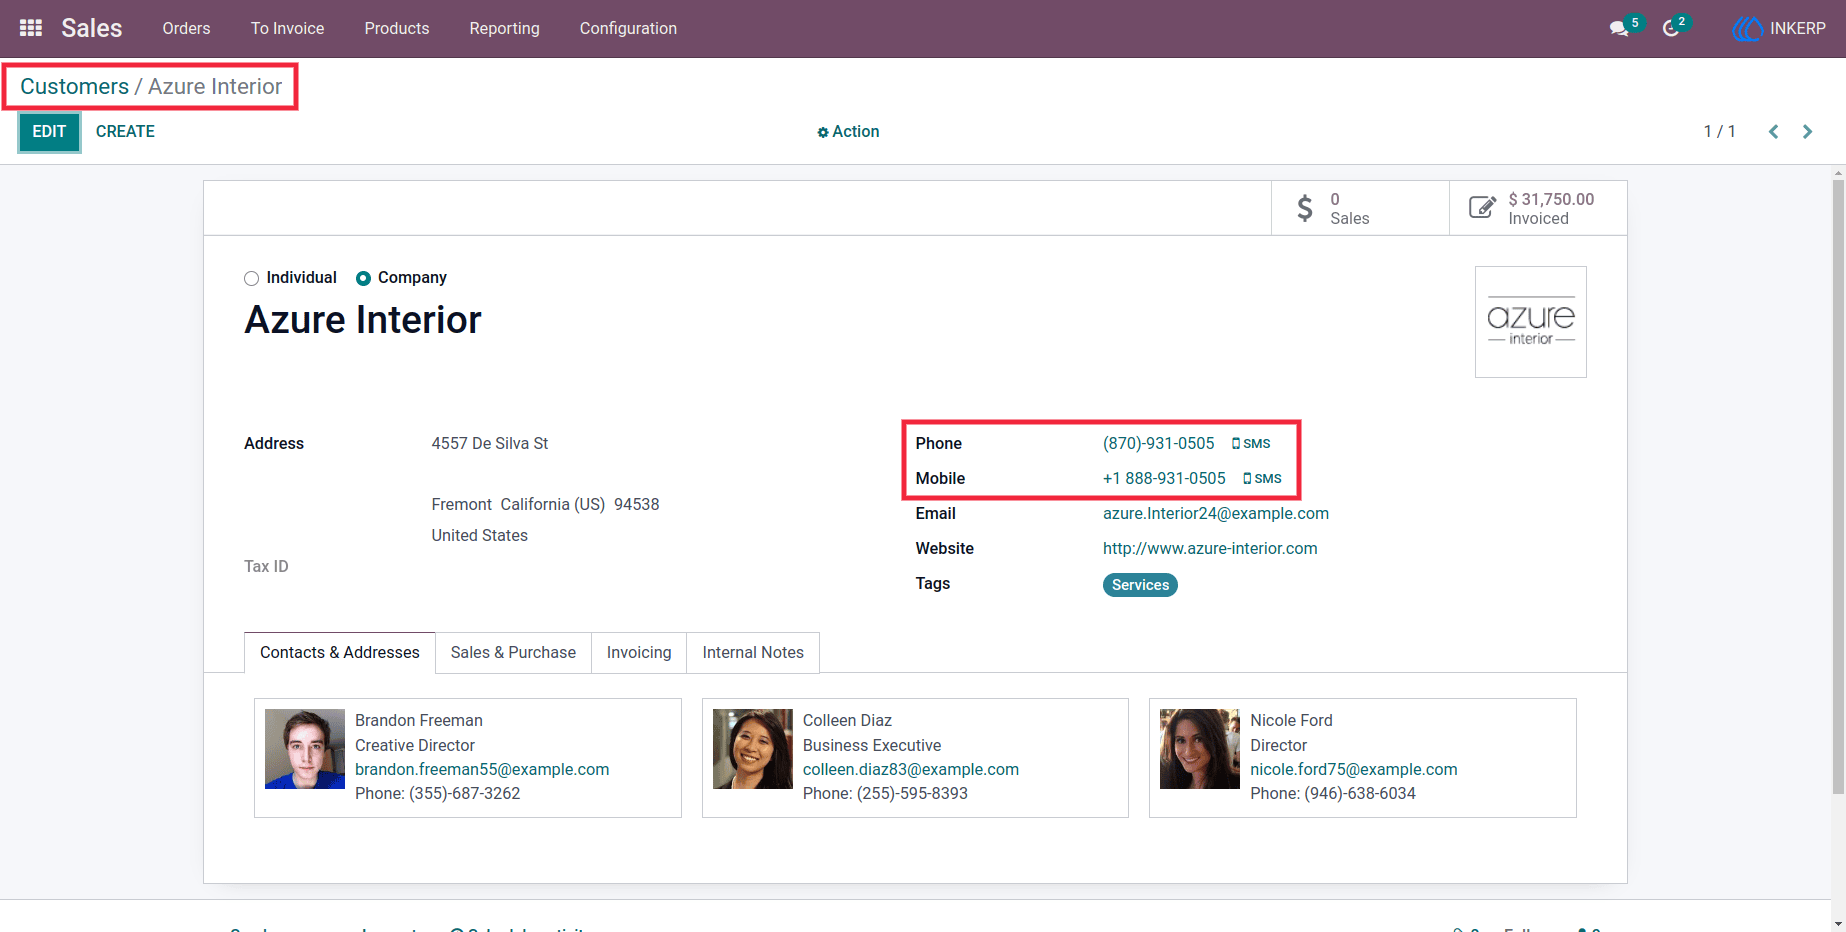Click brandon.freeman55@example.com email
1846x932 pixels.
click(x=482, y=770)
